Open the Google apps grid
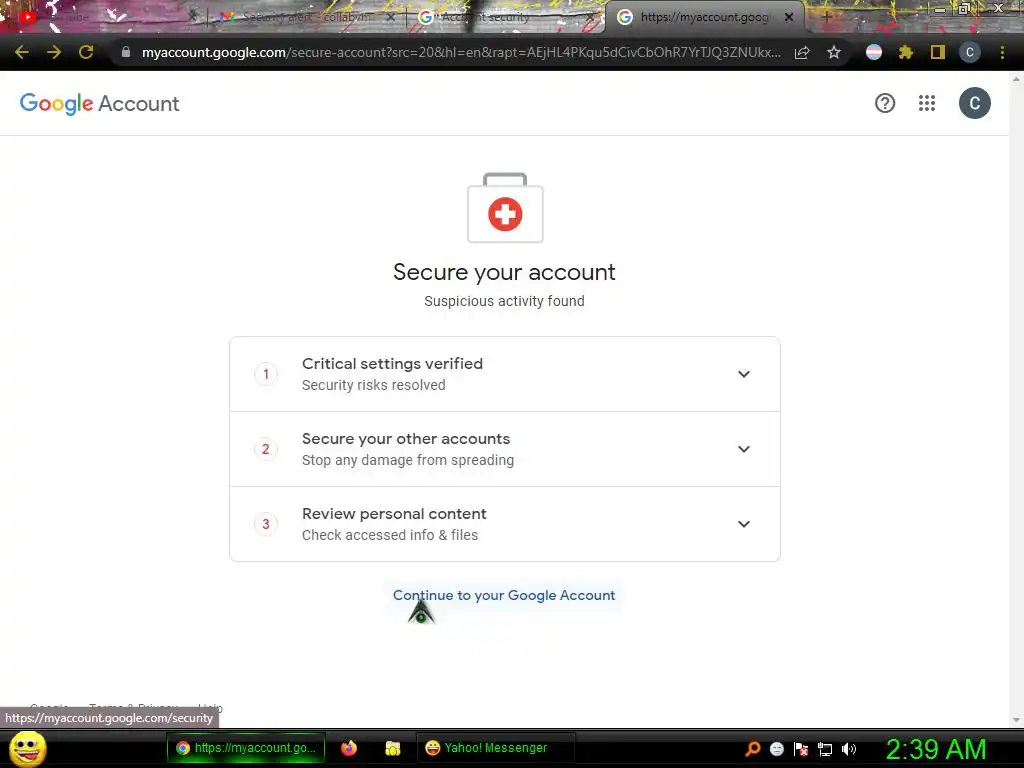Viewport: 1024px width, 768px height. [927, 103]
